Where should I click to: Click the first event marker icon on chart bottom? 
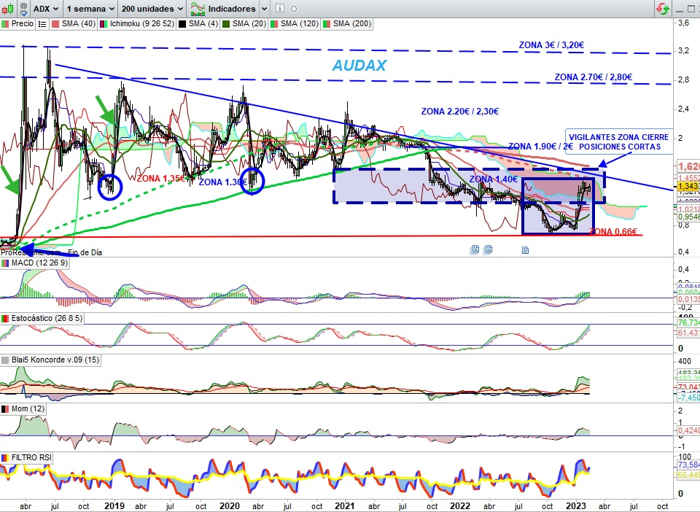point(475,250)
